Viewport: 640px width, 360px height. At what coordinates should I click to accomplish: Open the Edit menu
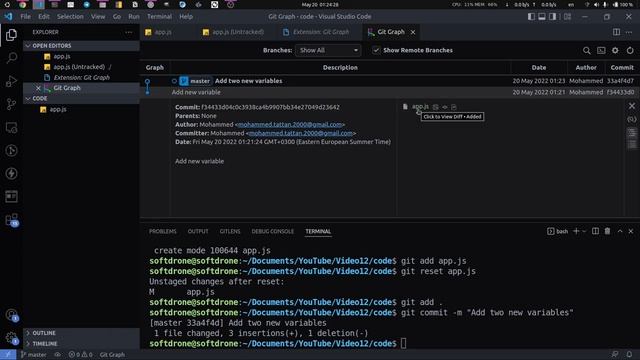(44, 17)
